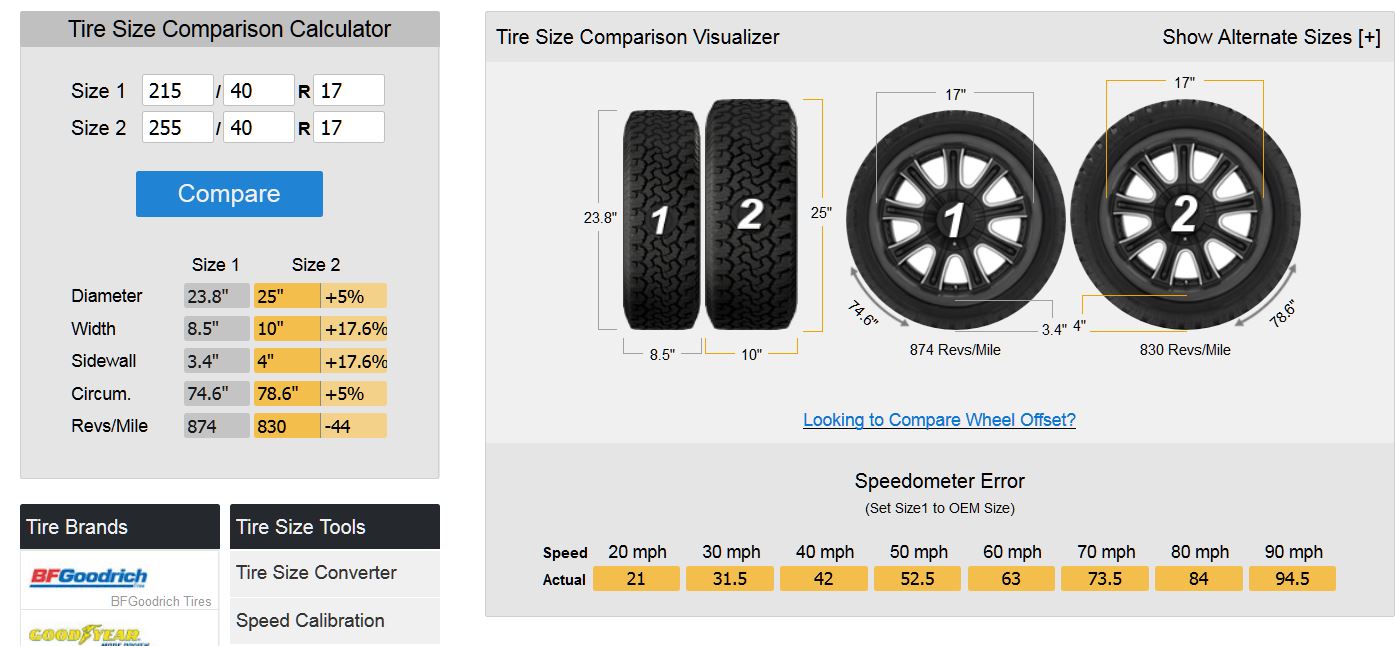Click Size 1 width field showing 215
1396x646 pixels.
click(x=178, y=91)
